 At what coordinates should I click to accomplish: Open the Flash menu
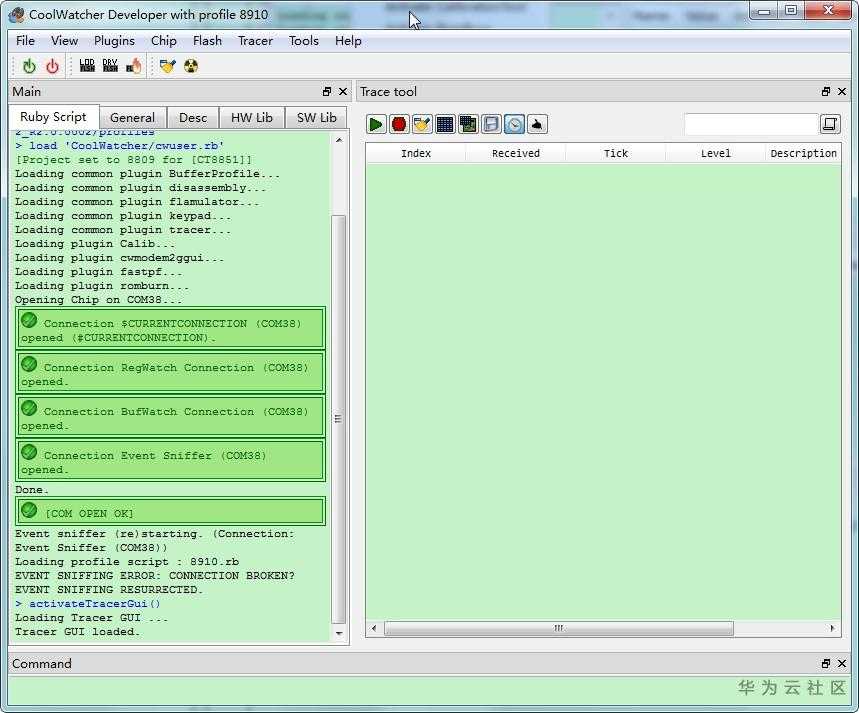coord(207,41)
